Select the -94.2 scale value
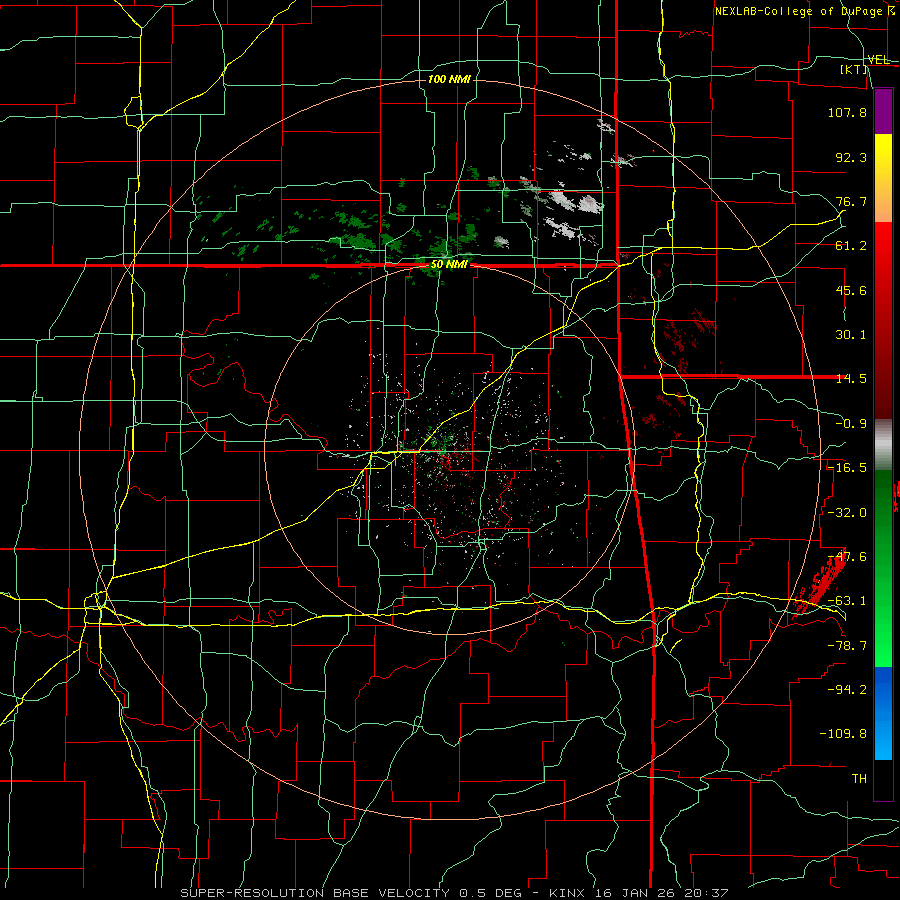Viewport: 900px width, 900px height. (847, 690)
